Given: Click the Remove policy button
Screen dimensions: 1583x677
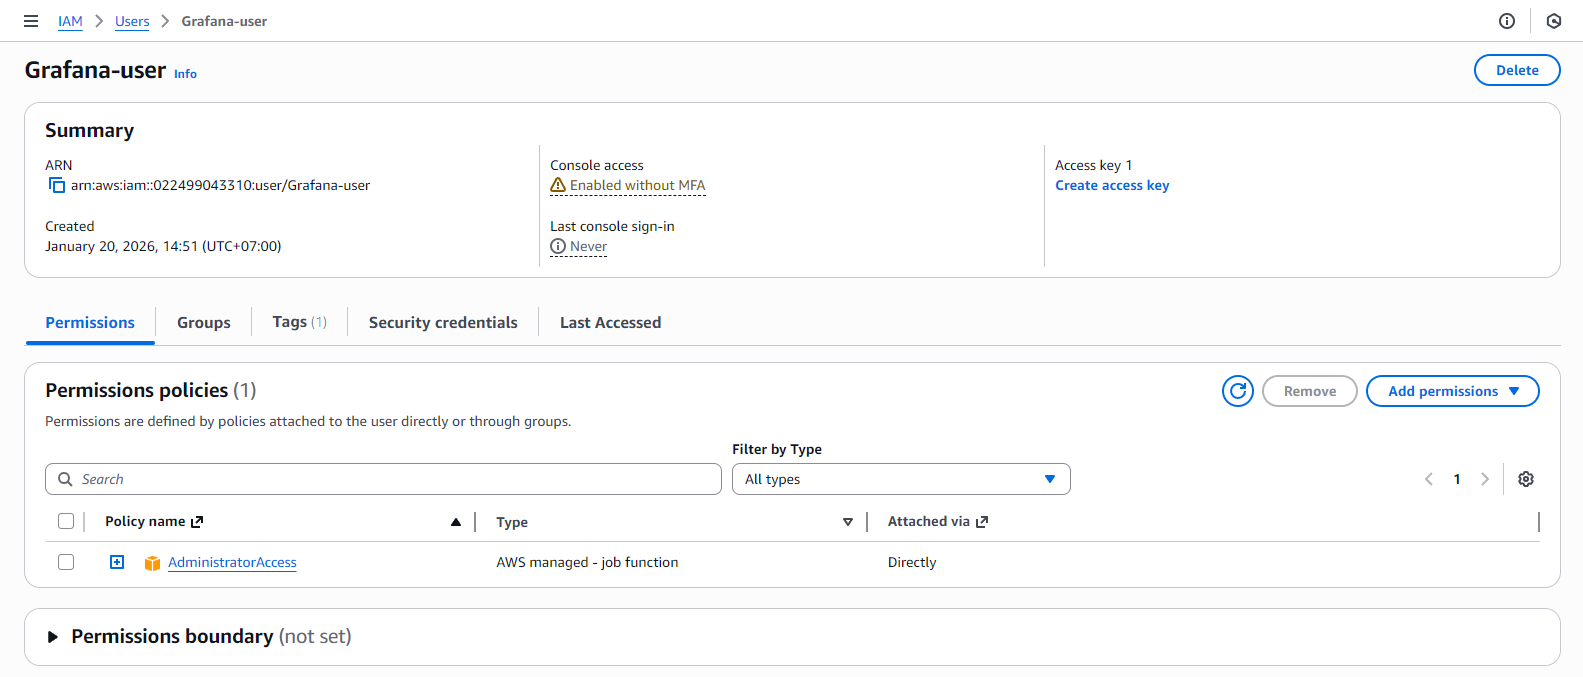Looking at the screenshot, I should click(1310, 391).
